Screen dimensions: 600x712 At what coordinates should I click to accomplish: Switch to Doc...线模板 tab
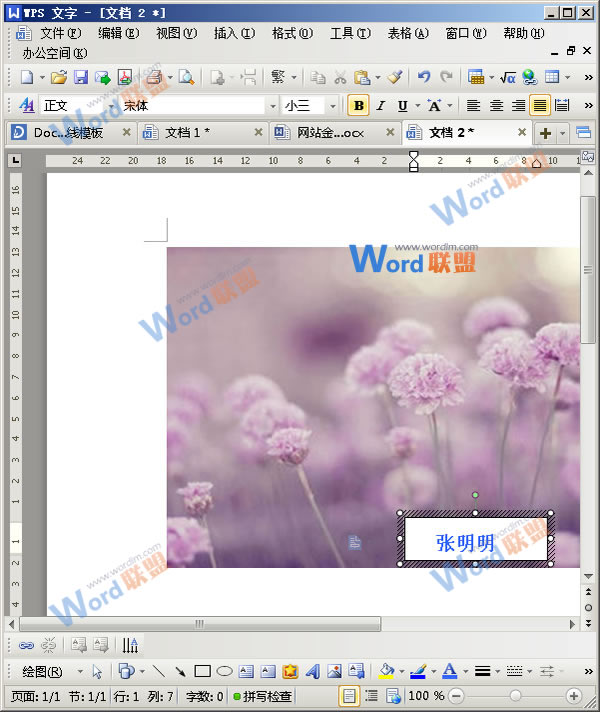click(71, 133)
